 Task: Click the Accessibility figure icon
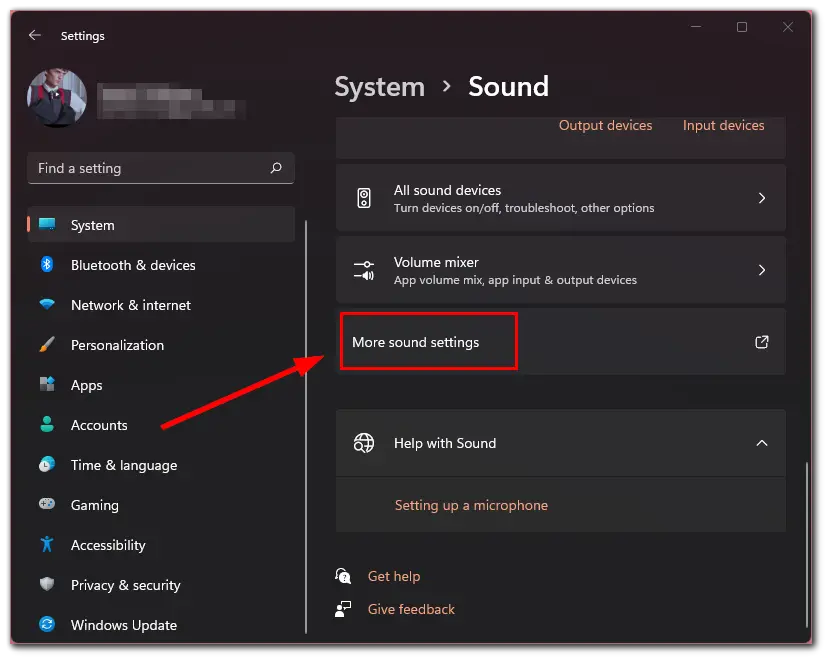coord(47,544)
